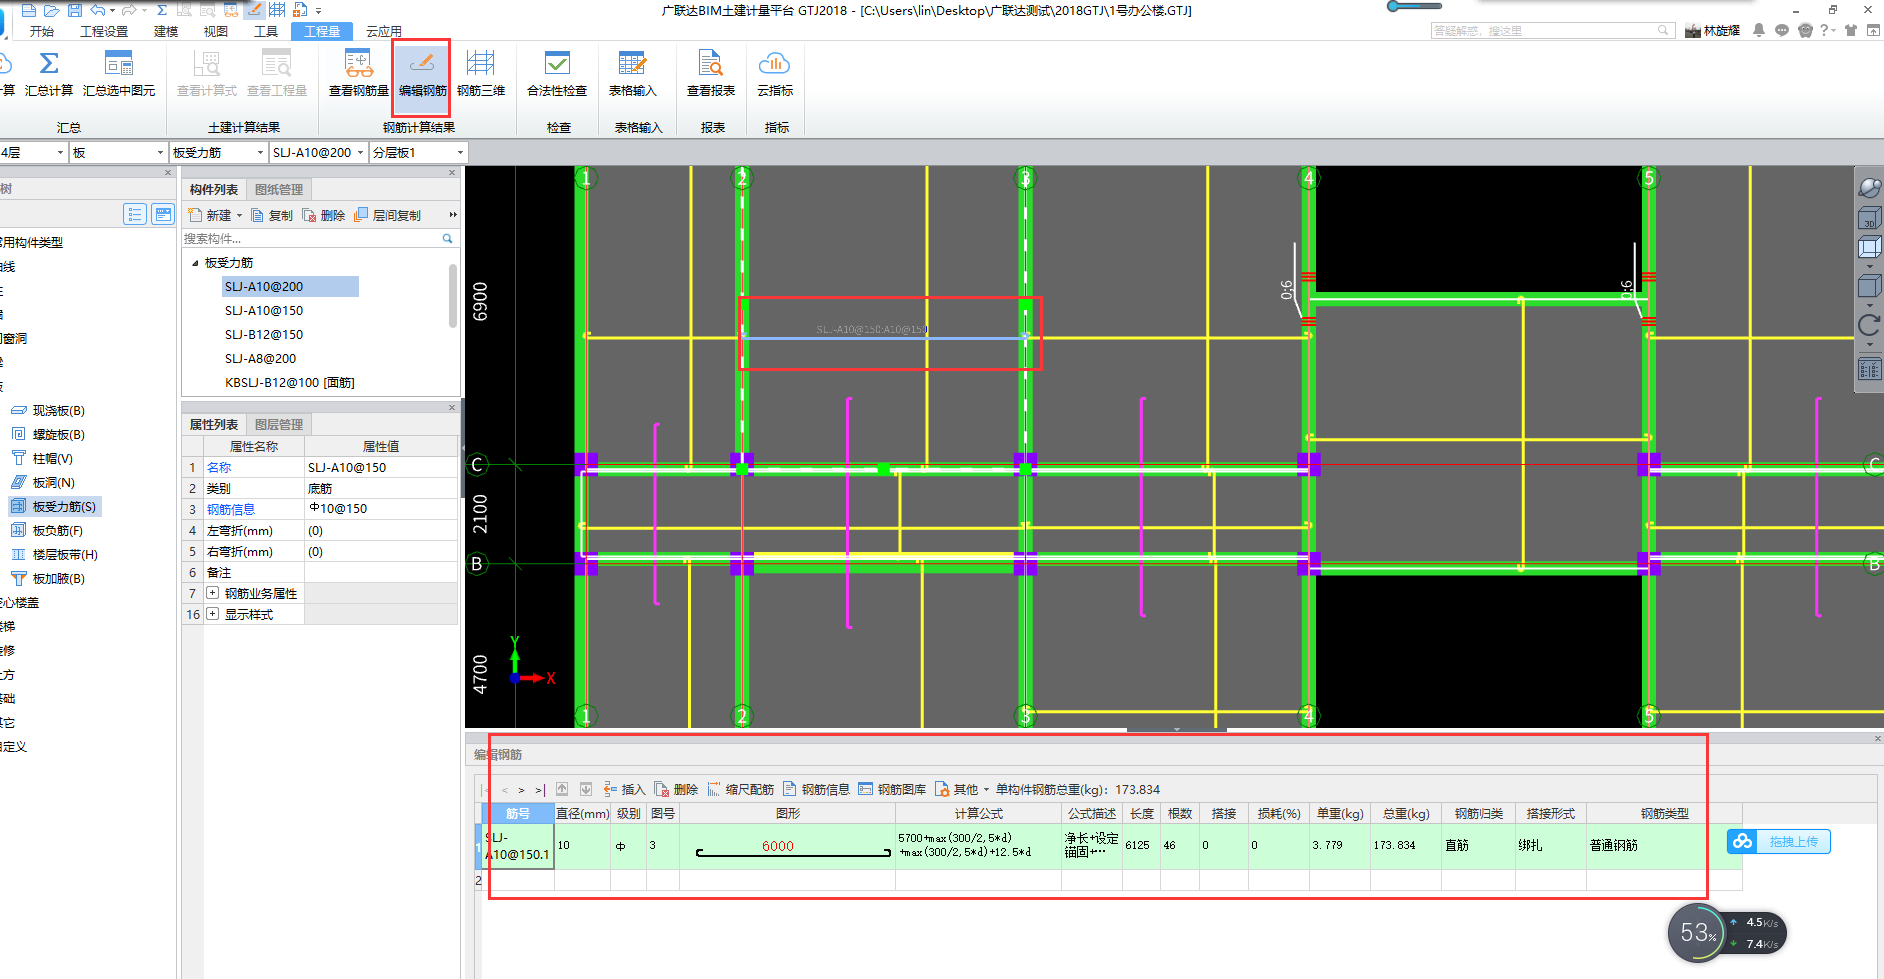Click the rotate view icon in the right toolbar
Image resolution: width=1884 pixels, height=979 pixels.
tap(1869, 325)
